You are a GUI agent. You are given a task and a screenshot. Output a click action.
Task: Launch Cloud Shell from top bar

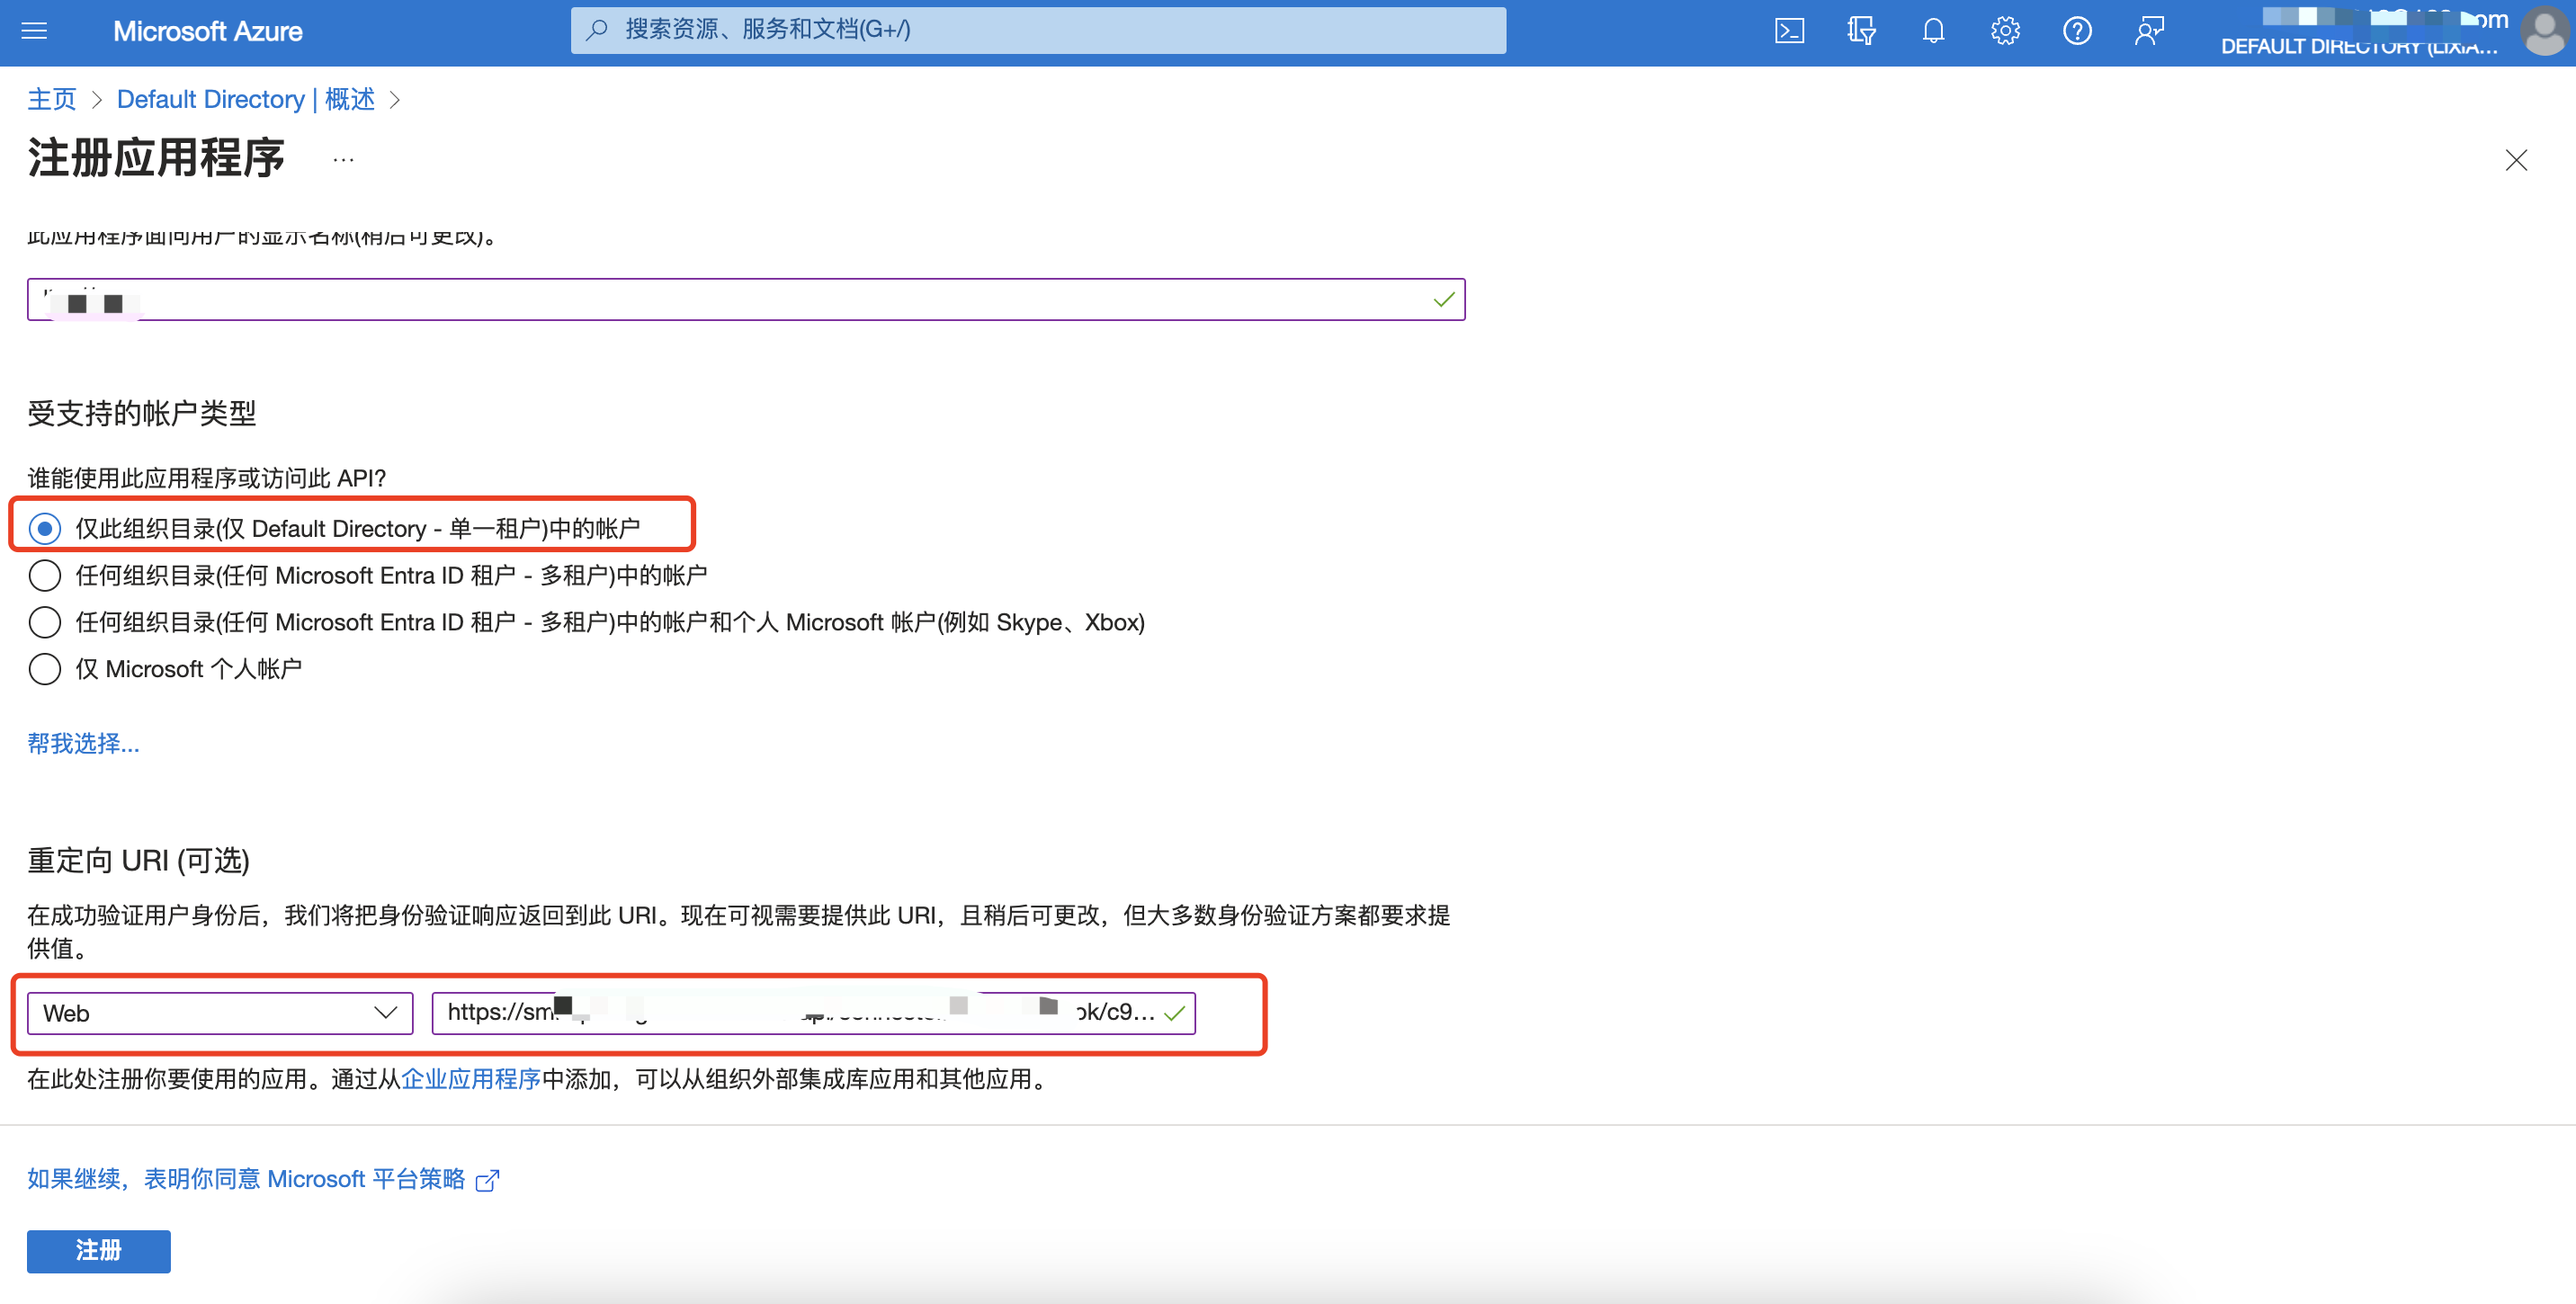1789,31
